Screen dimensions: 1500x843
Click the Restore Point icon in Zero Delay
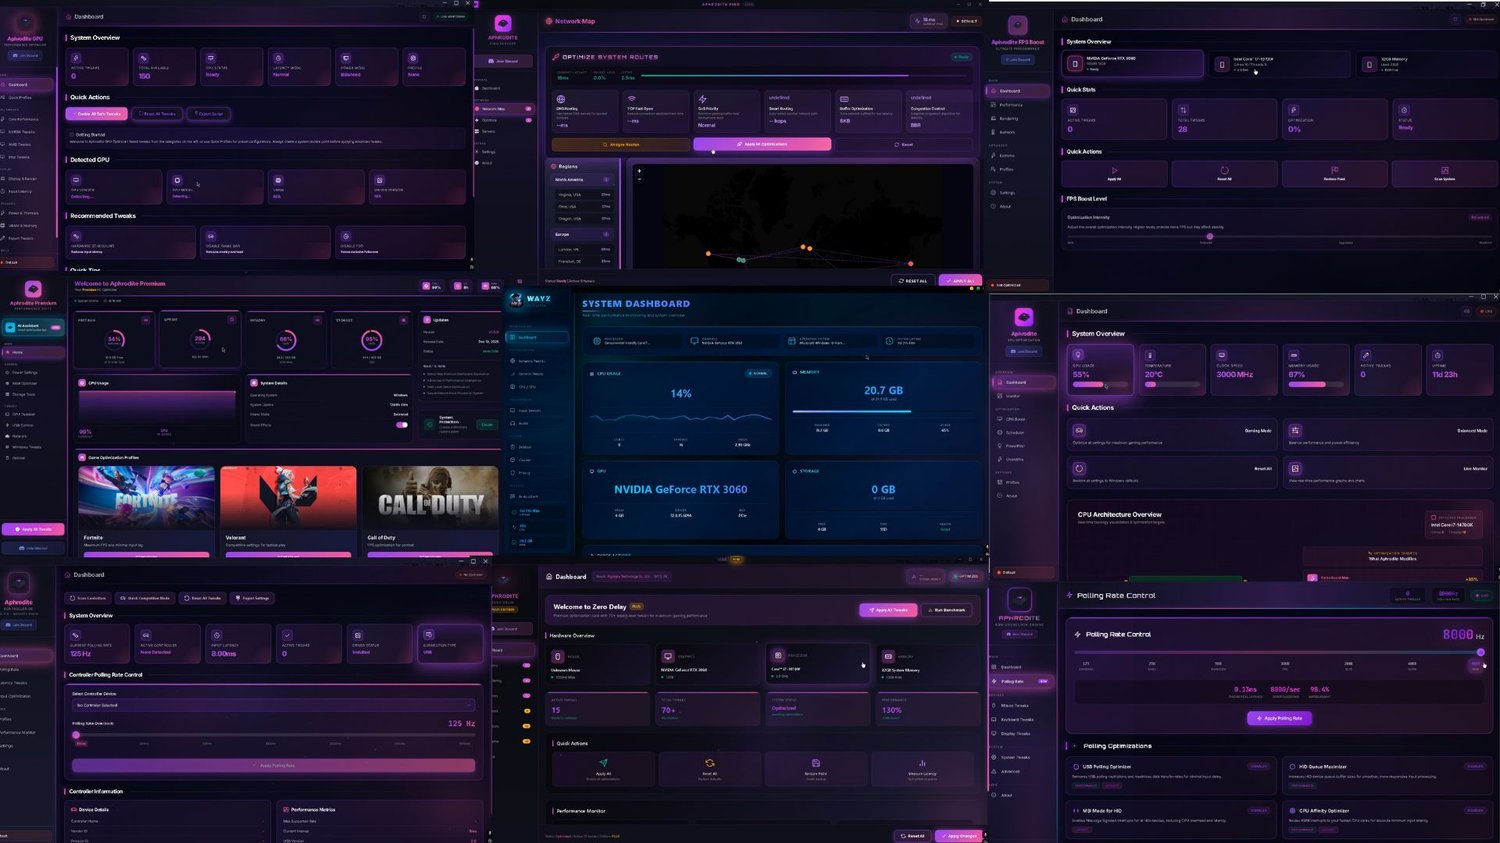click(816, 762)
